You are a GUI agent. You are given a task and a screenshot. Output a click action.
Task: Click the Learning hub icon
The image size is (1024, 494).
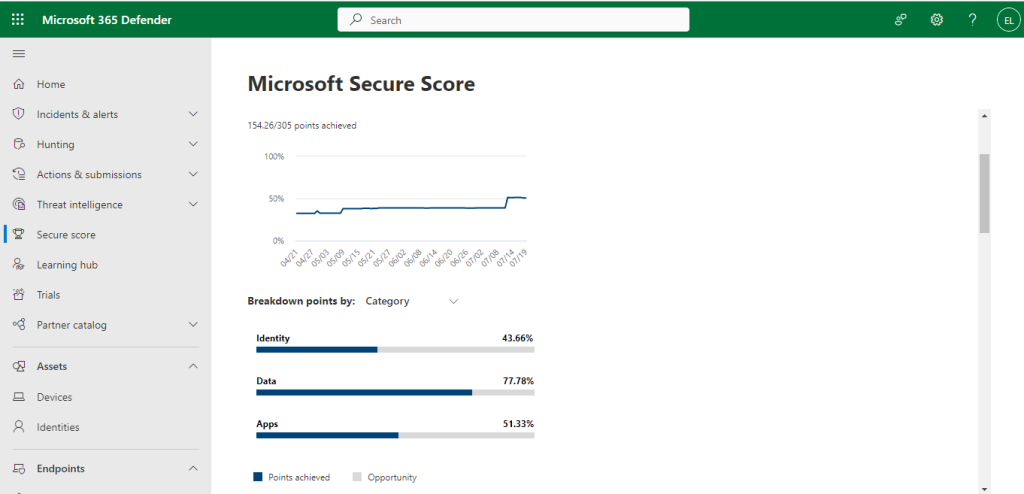click(19, 265)
